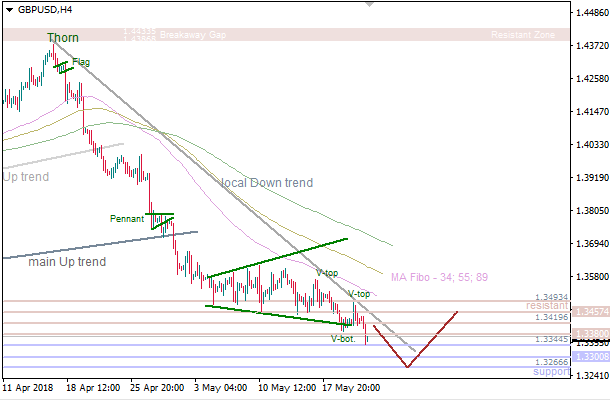Click the V-bot. label

343,339
